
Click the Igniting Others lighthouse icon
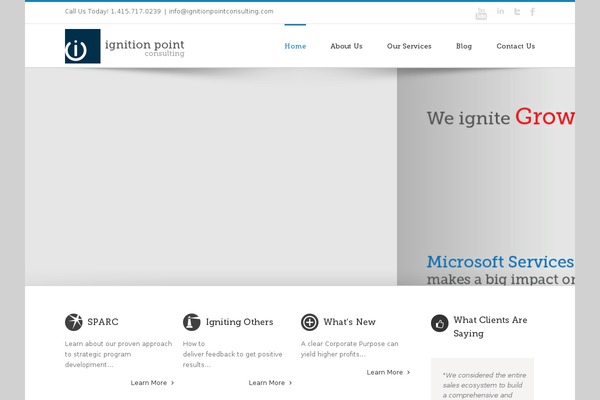pyautogui.click(x=191, y=322)
